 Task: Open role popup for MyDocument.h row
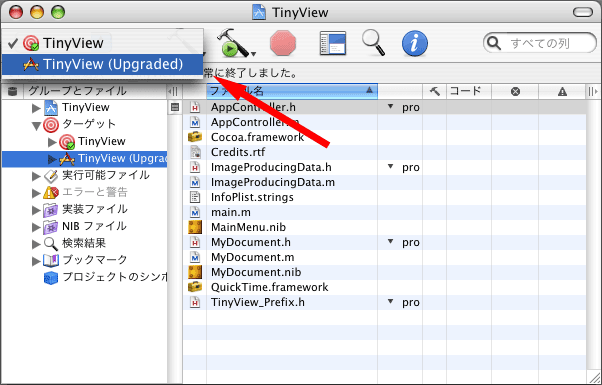point(390,241)
